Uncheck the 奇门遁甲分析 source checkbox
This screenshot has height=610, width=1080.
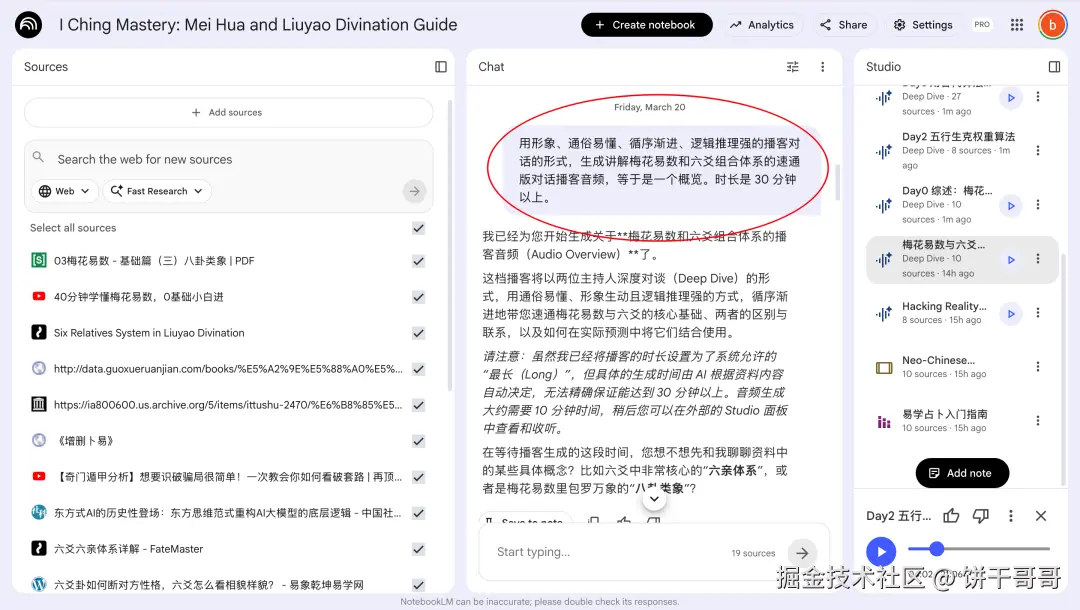[418, 477]
